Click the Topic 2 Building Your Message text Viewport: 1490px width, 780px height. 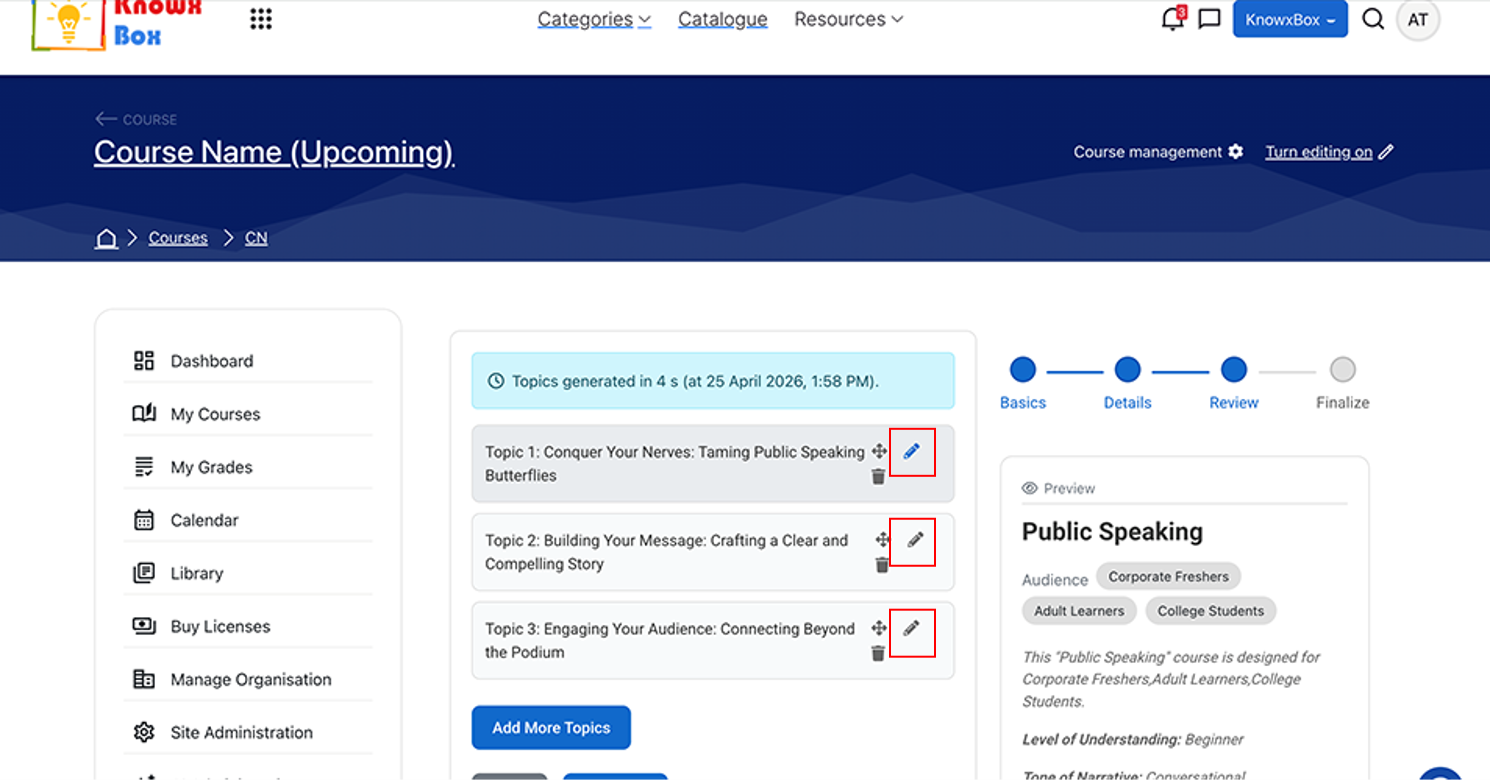667,552
